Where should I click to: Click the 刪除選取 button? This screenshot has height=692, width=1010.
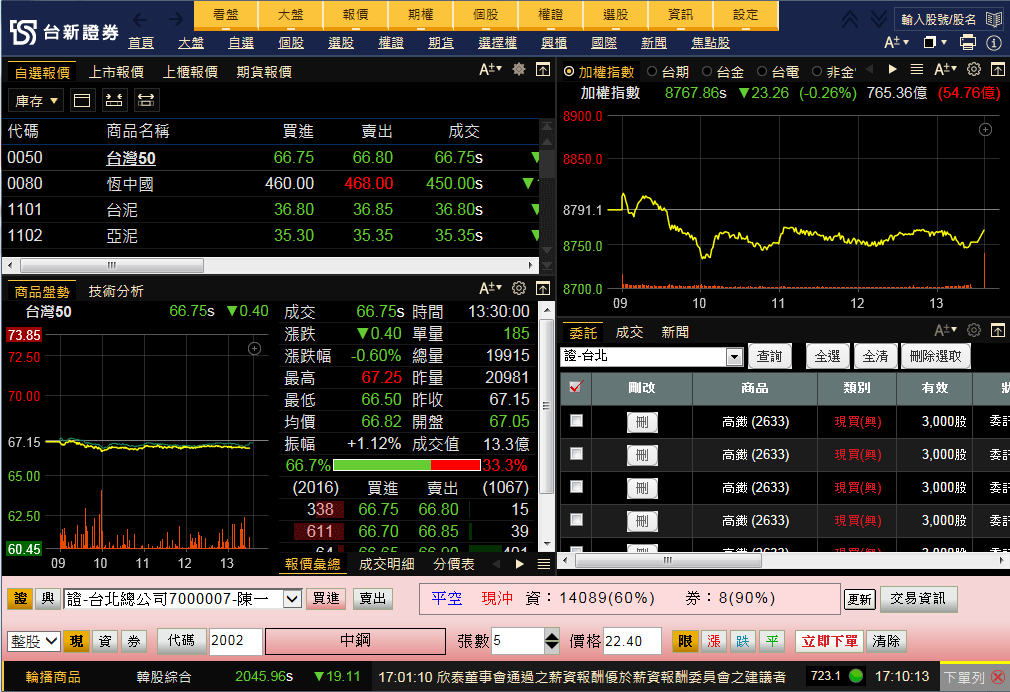(935, 356)
